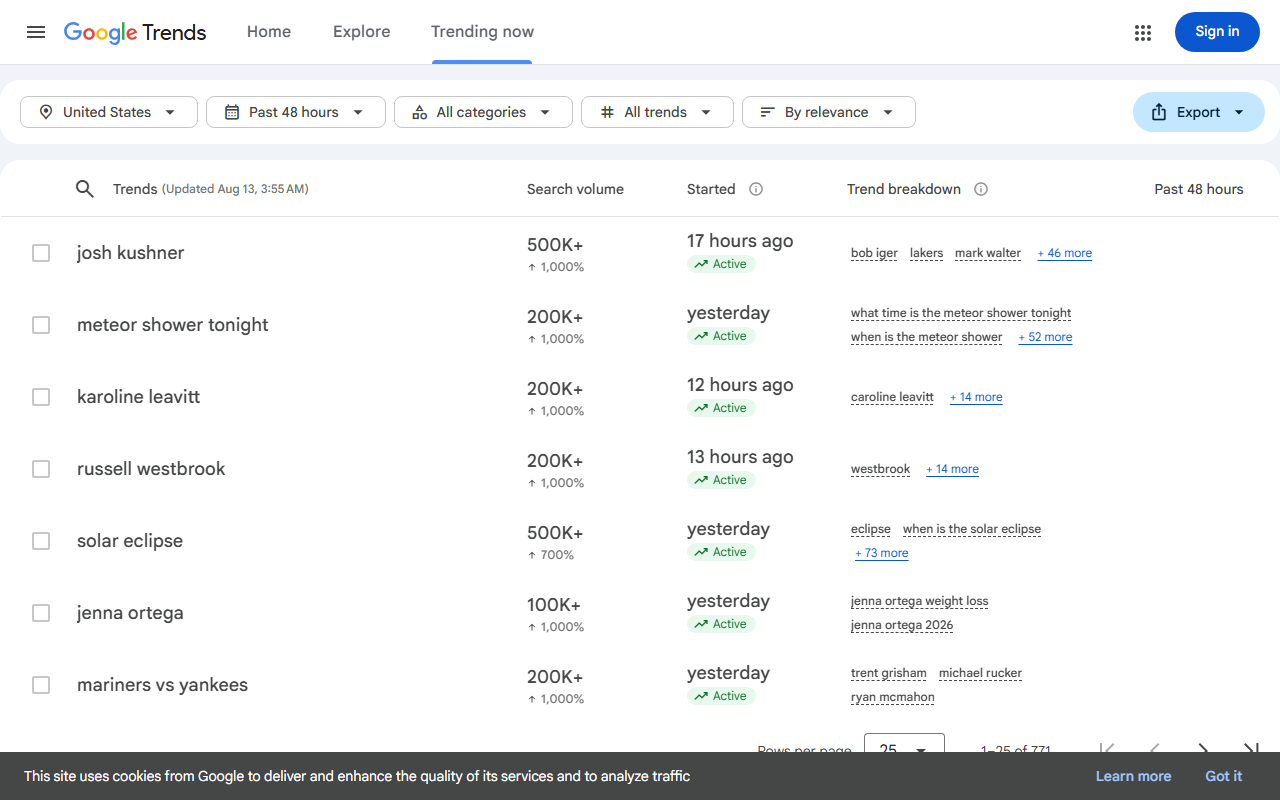Click the michael rucker breakdown term
Screen dimensions: 1280x800
[980, 673]
